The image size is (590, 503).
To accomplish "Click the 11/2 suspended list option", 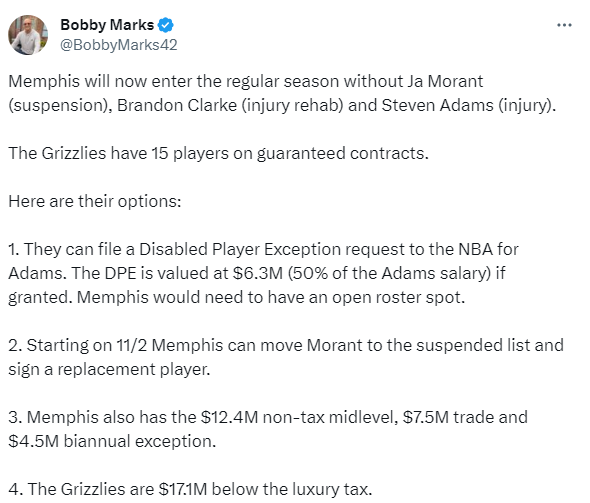I will click(286, 345).
